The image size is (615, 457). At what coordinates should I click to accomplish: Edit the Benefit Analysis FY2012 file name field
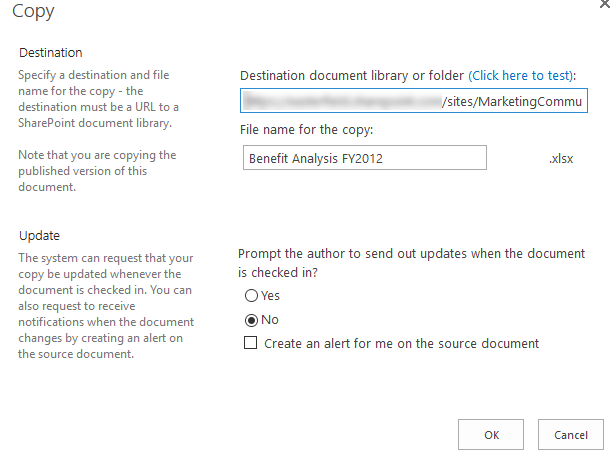[365, 158]
